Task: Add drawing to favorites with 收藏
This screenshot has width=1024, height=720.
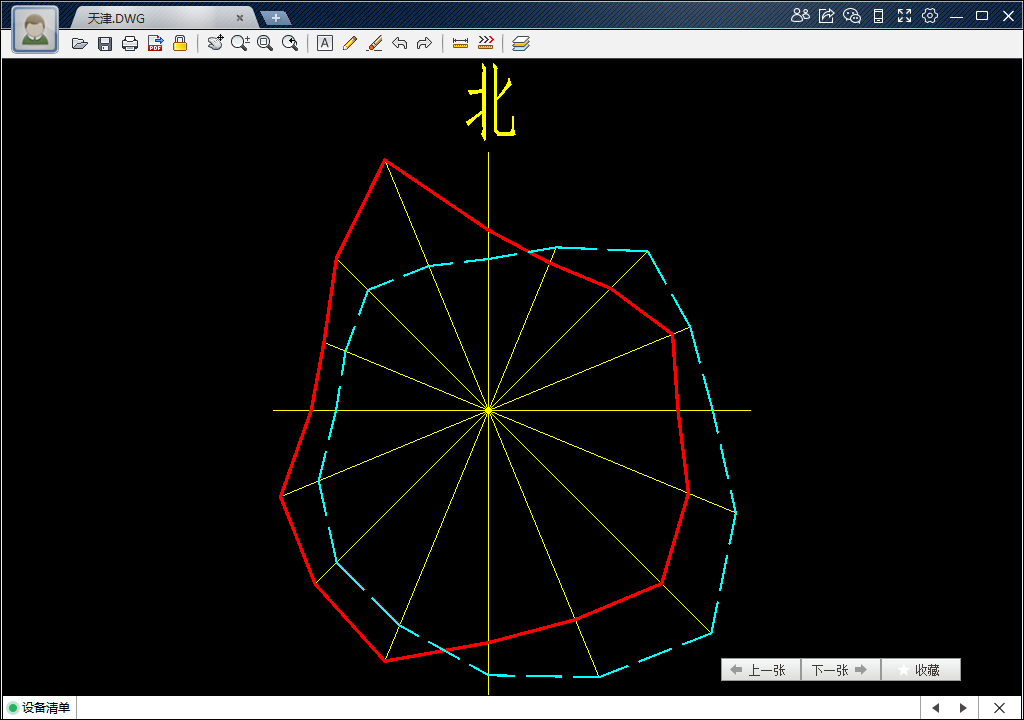Action: 920,670
